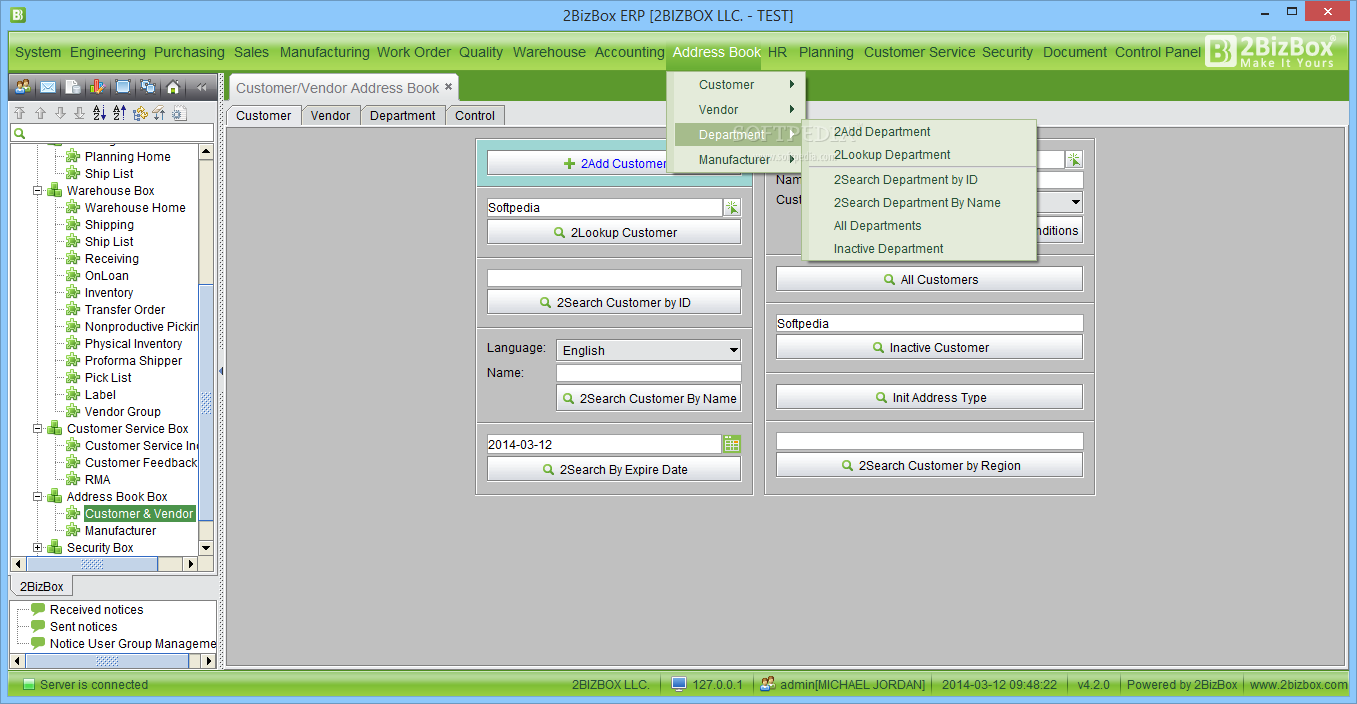Select 2Lookup Department menu item
Viewport: 1357px width, 704px height.
click(x=919, y=155)
